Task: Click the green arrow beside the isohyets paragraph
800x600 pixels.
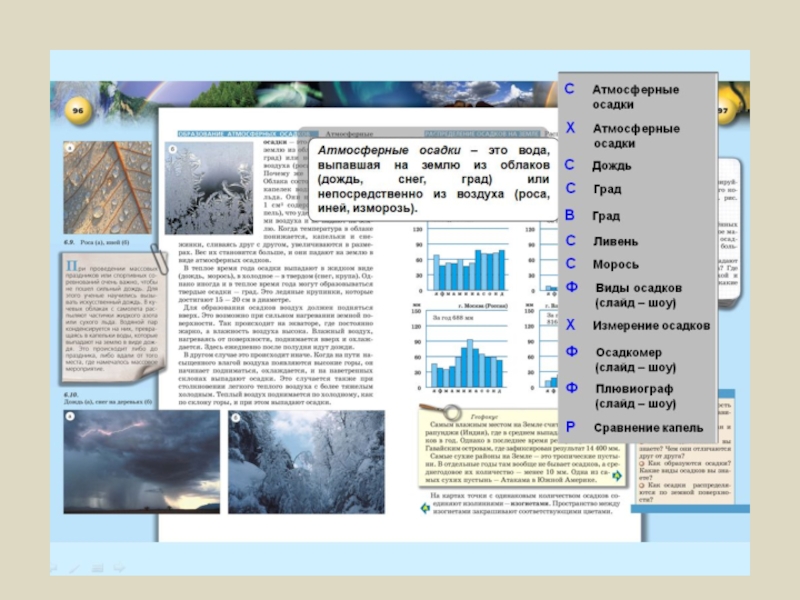Action: click(426, 508)
